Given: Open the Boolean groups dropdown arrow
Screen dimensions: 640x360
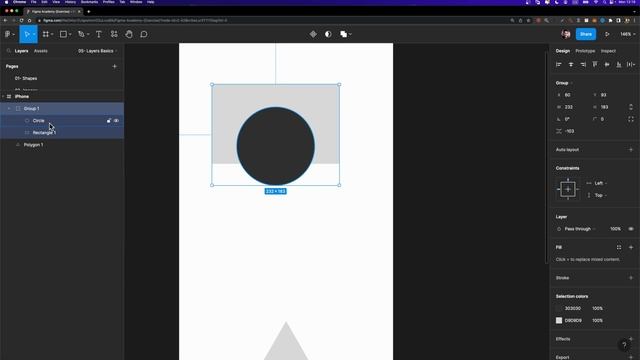Looking at the screenshot, I should (350, 34).
